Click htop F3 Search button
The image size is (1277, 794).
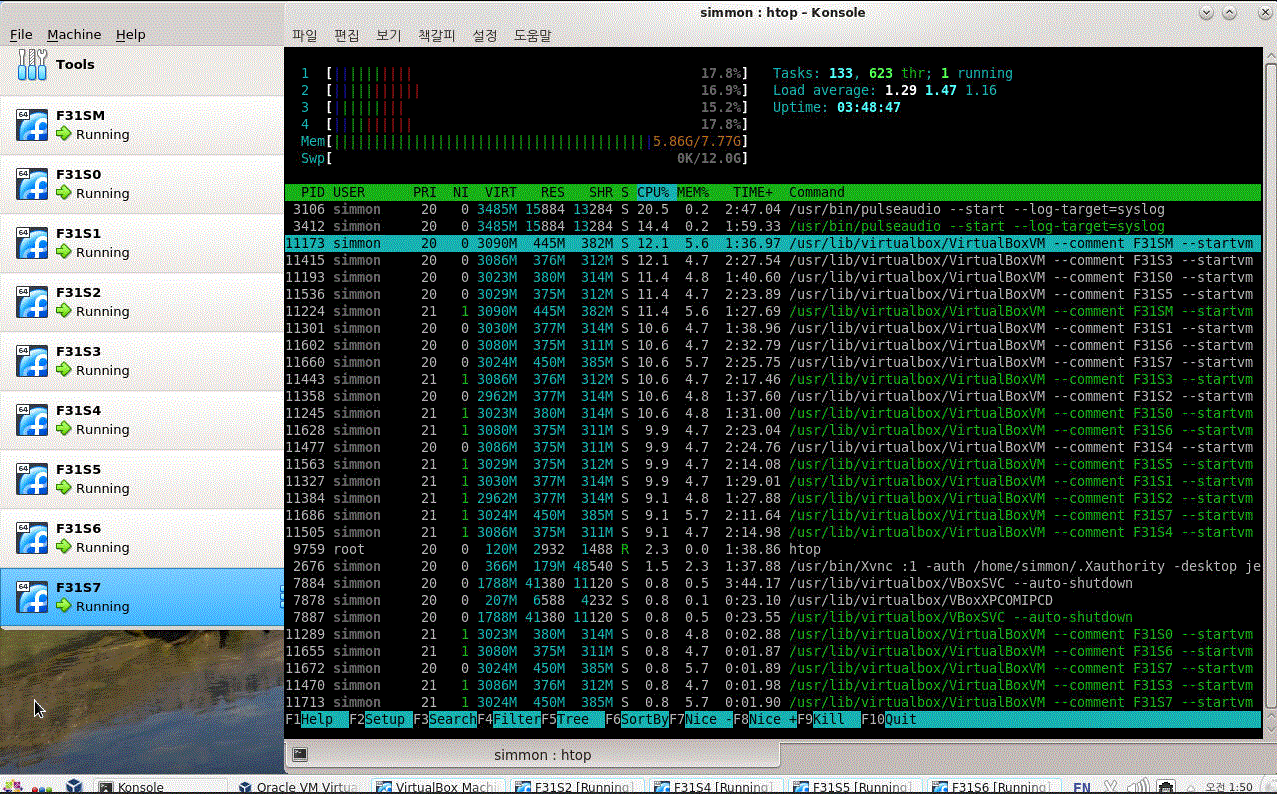tap(445, 719)
